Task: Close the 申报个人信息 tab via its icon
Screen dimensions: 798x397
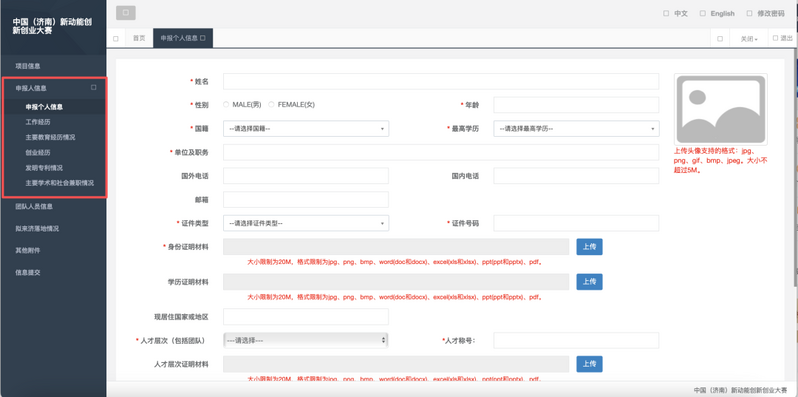Action: click(x=203, y=38)
